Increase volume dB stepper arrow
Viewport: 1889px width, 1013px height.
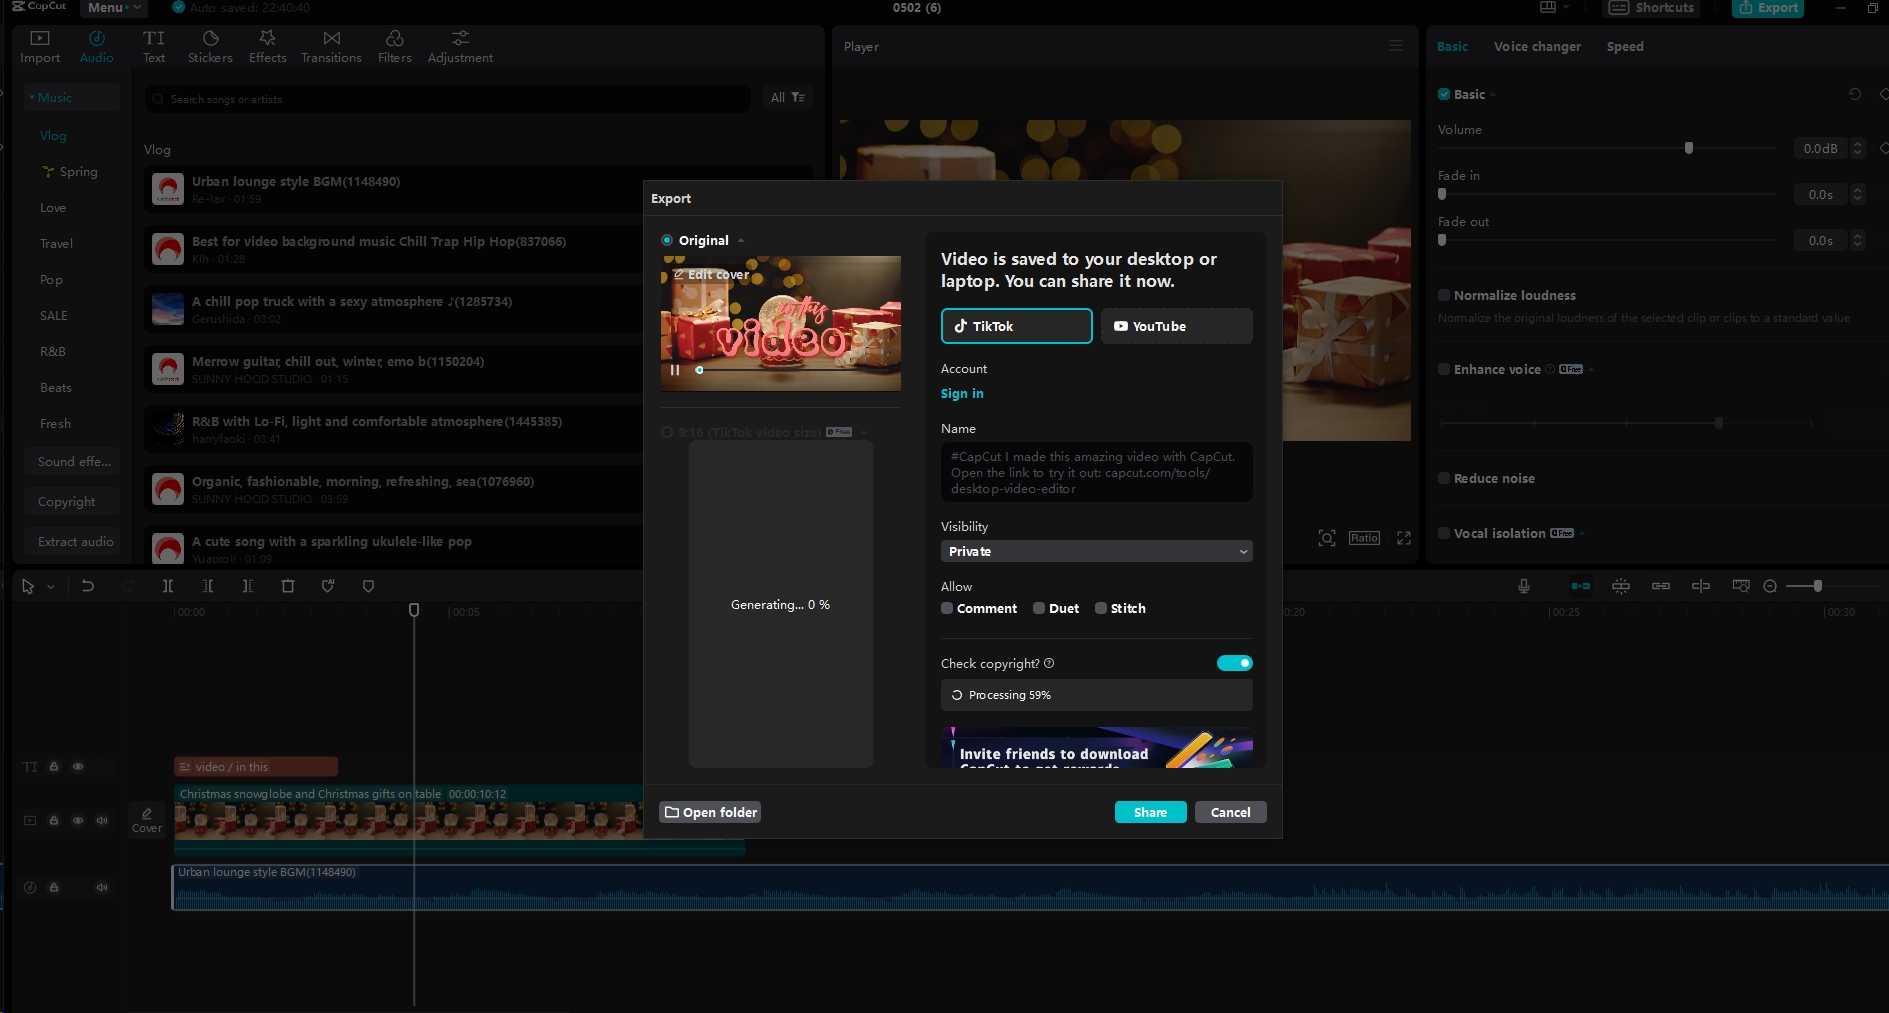click(1857, 144)
